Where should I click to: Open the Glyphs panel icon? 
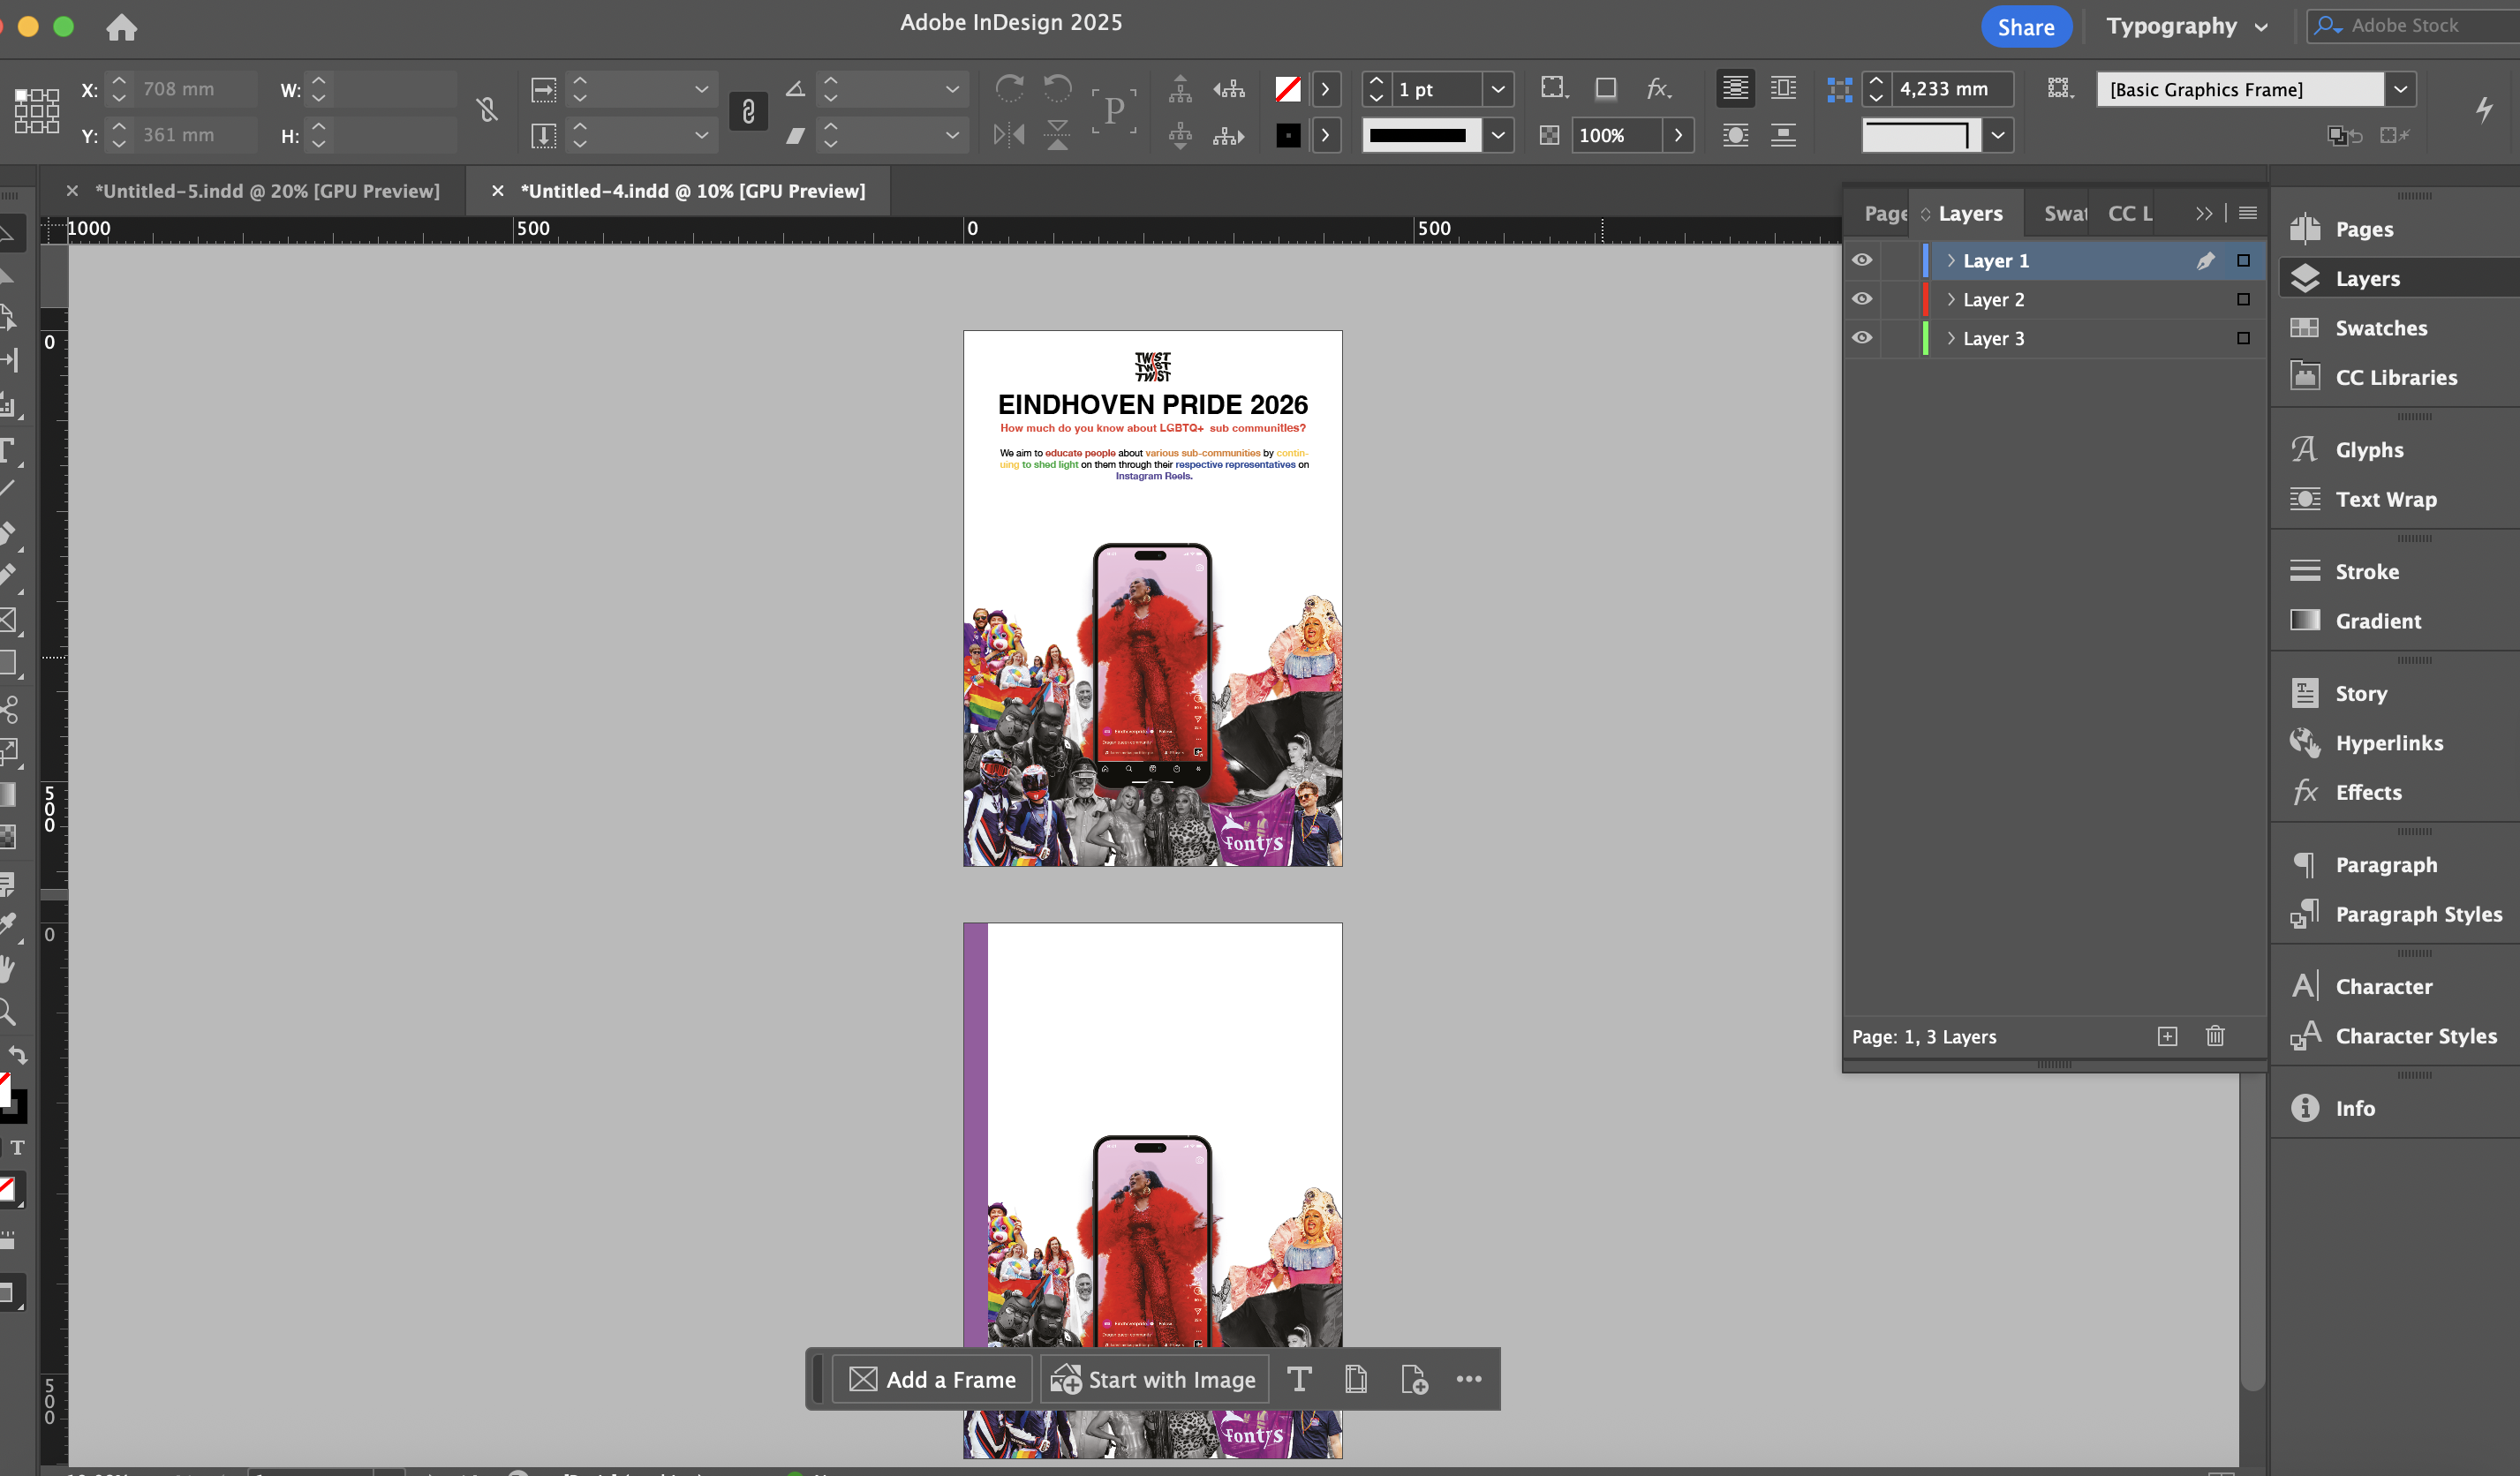[2305, 449]
